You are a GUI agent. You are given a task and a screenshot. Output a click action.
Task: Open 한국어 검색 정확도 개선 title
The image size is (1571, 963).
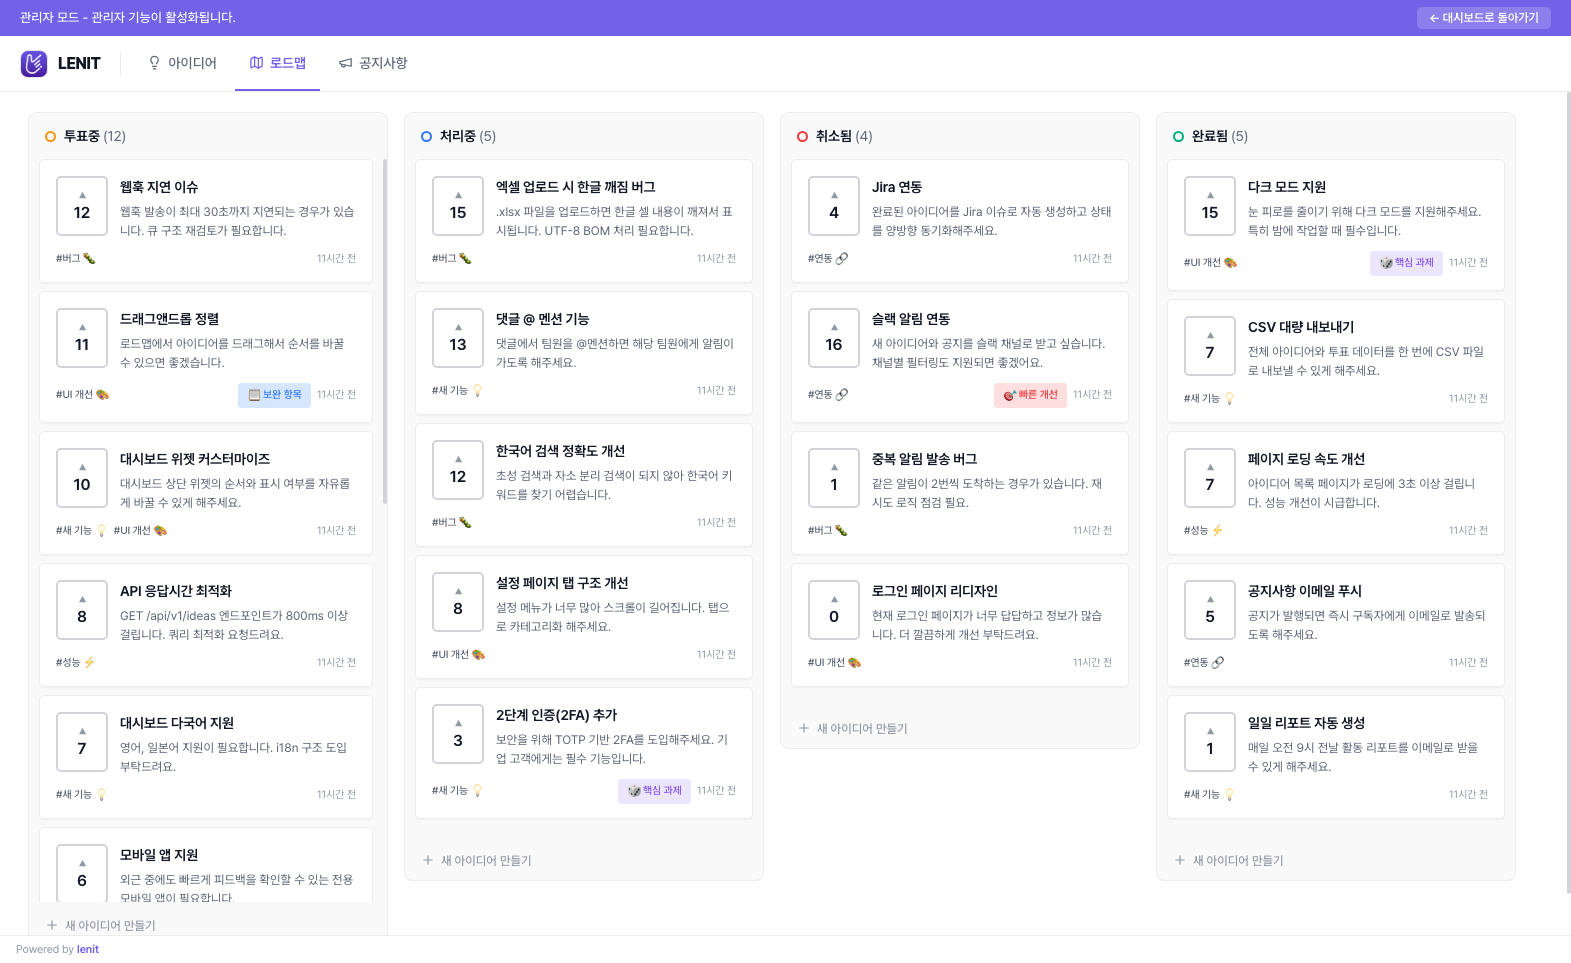[x=560, y=451]
